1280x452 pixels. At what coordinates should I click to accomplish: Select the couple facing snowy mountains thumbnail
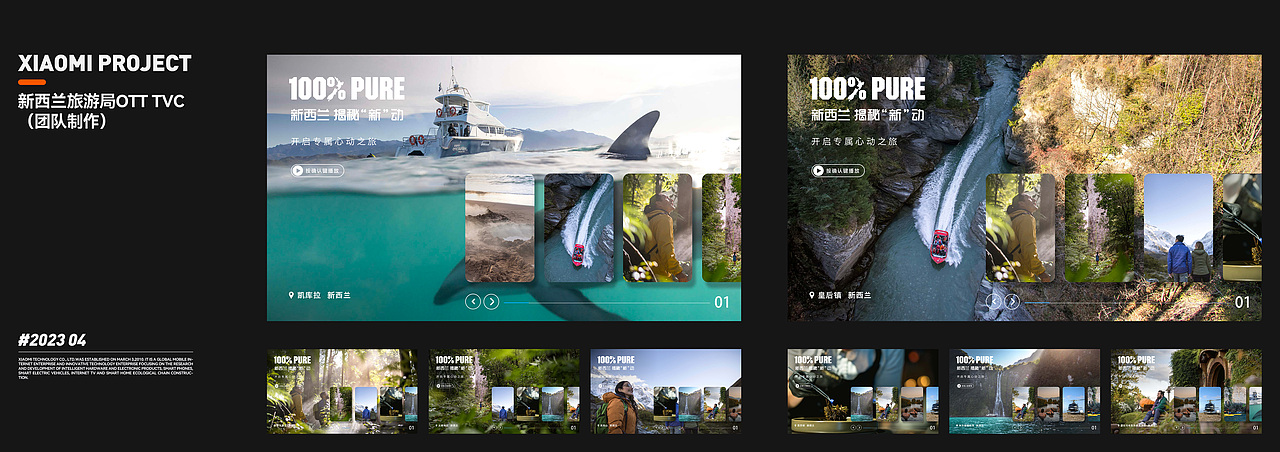[x=1178, y=228]
